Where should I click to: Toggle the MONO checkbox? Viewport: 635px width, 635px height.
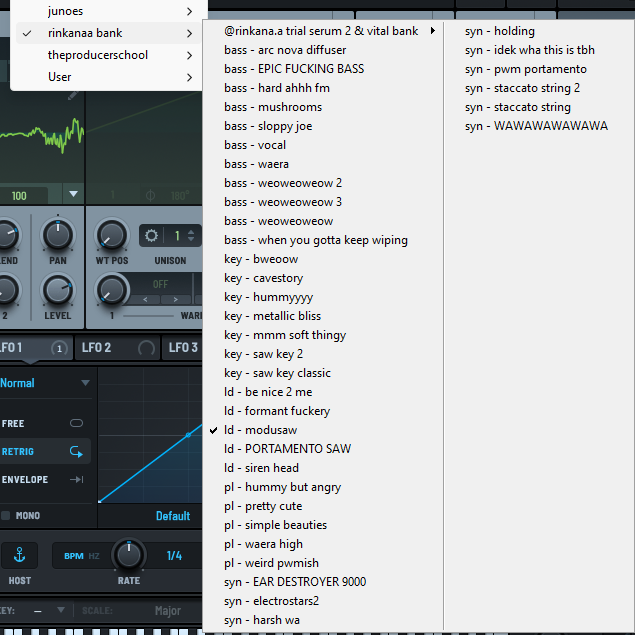click(6, 516)
